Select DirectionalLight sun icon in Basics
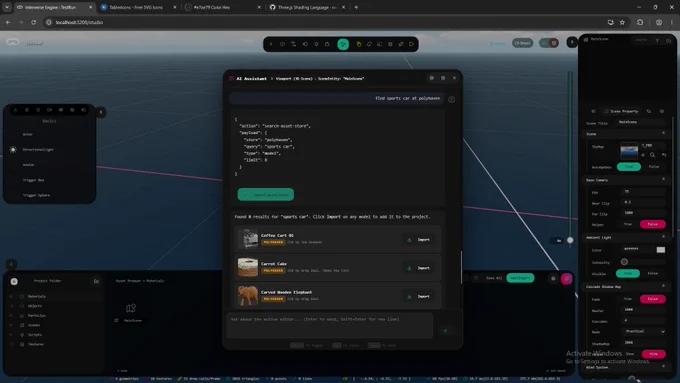The width and height of the screenshot is (680, 383). (13, 150)
